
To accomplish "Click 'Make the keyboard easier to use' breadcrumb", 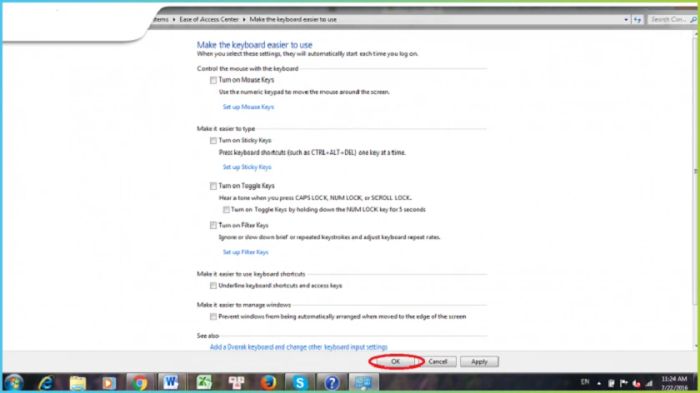I will (293, 20).
